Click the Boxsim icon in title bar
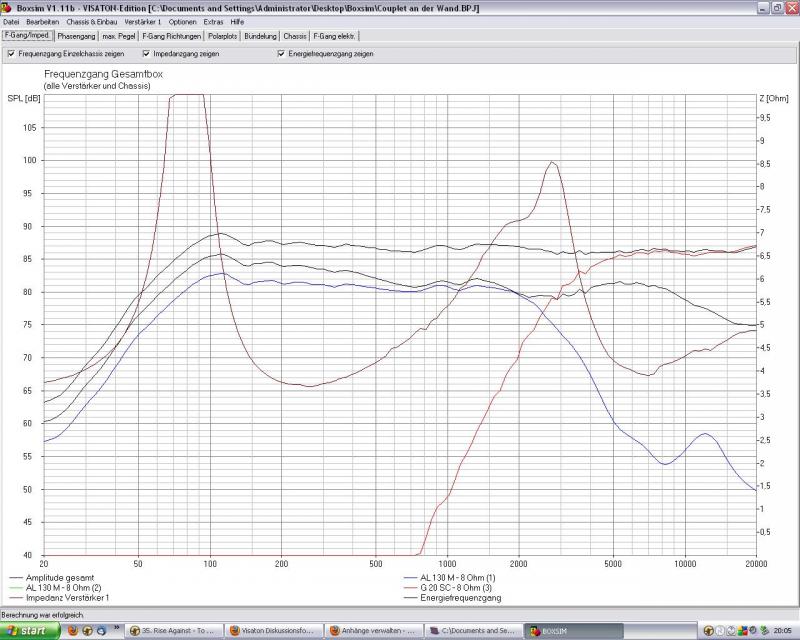 (7, 7)
